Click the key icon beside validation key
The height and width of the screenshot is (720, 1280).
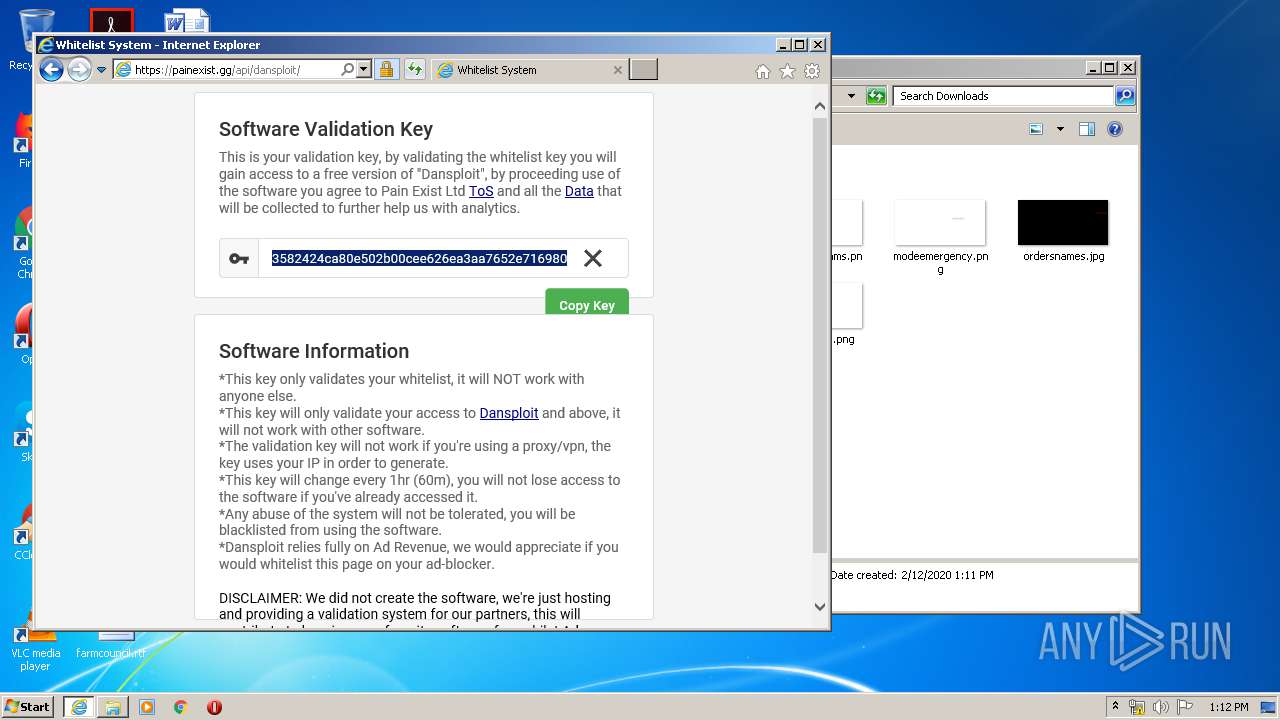pos(239,258)
